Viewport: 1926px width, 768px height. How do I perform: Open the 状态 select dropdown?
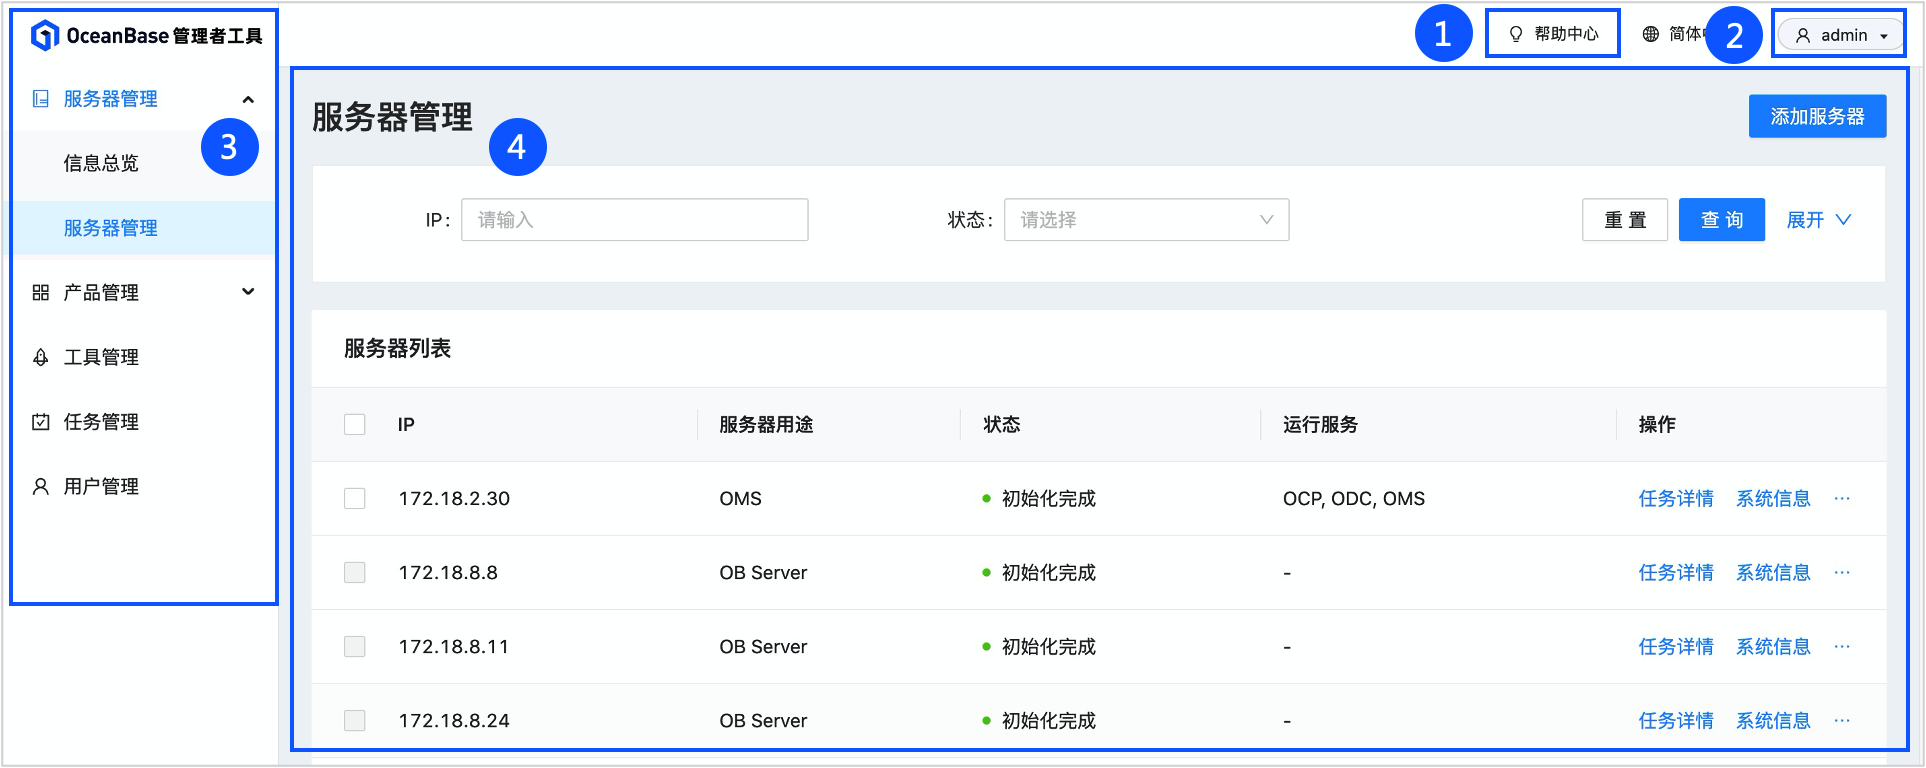tap(1146, 220)
